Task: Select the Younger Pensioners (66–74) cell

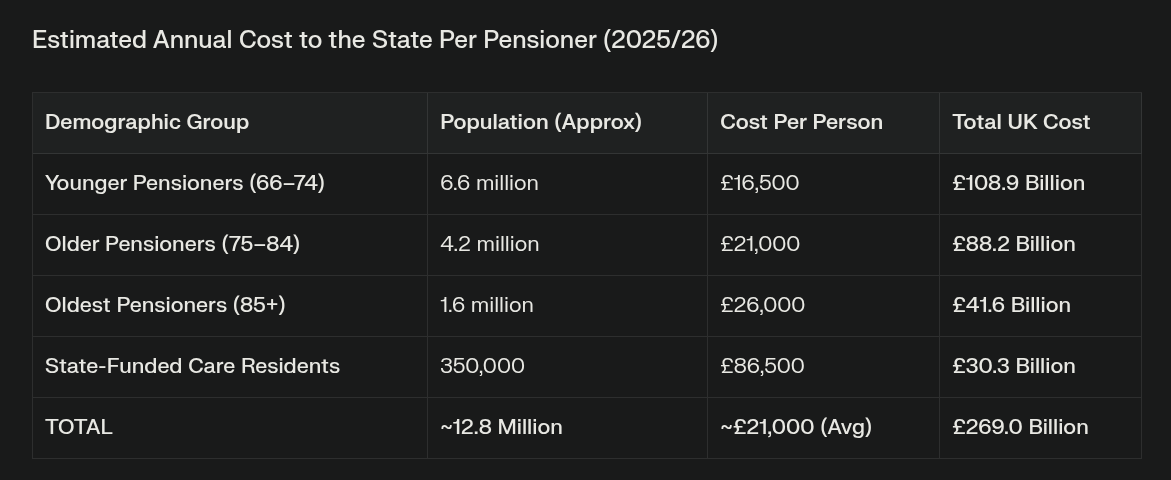Action: pos(185,183)
